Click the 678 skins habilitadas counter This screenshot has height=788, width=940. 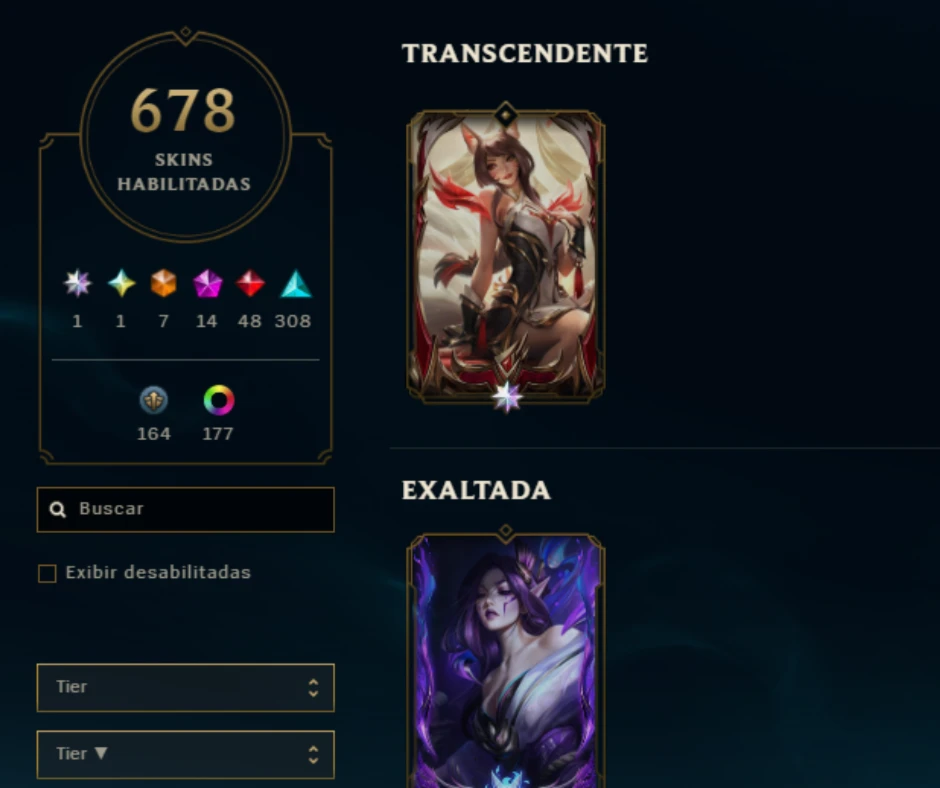click(185, 137)
